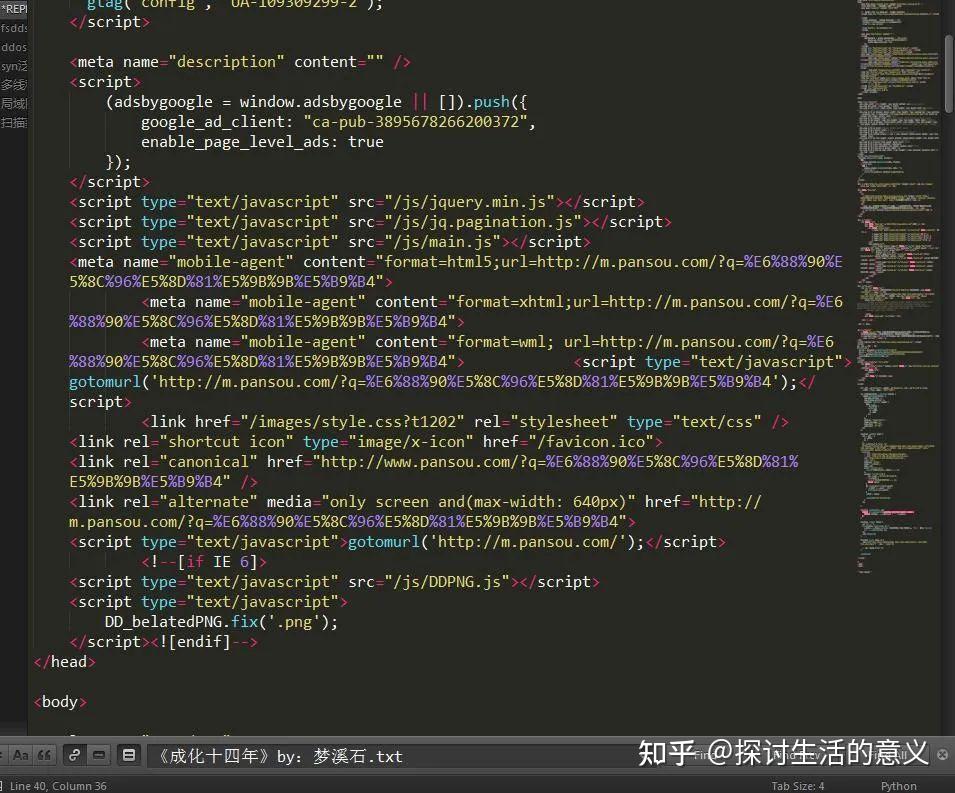The image size is (955, 793).
Task: Toggle wrap-around search link icon
Action: tap(74, 755)
